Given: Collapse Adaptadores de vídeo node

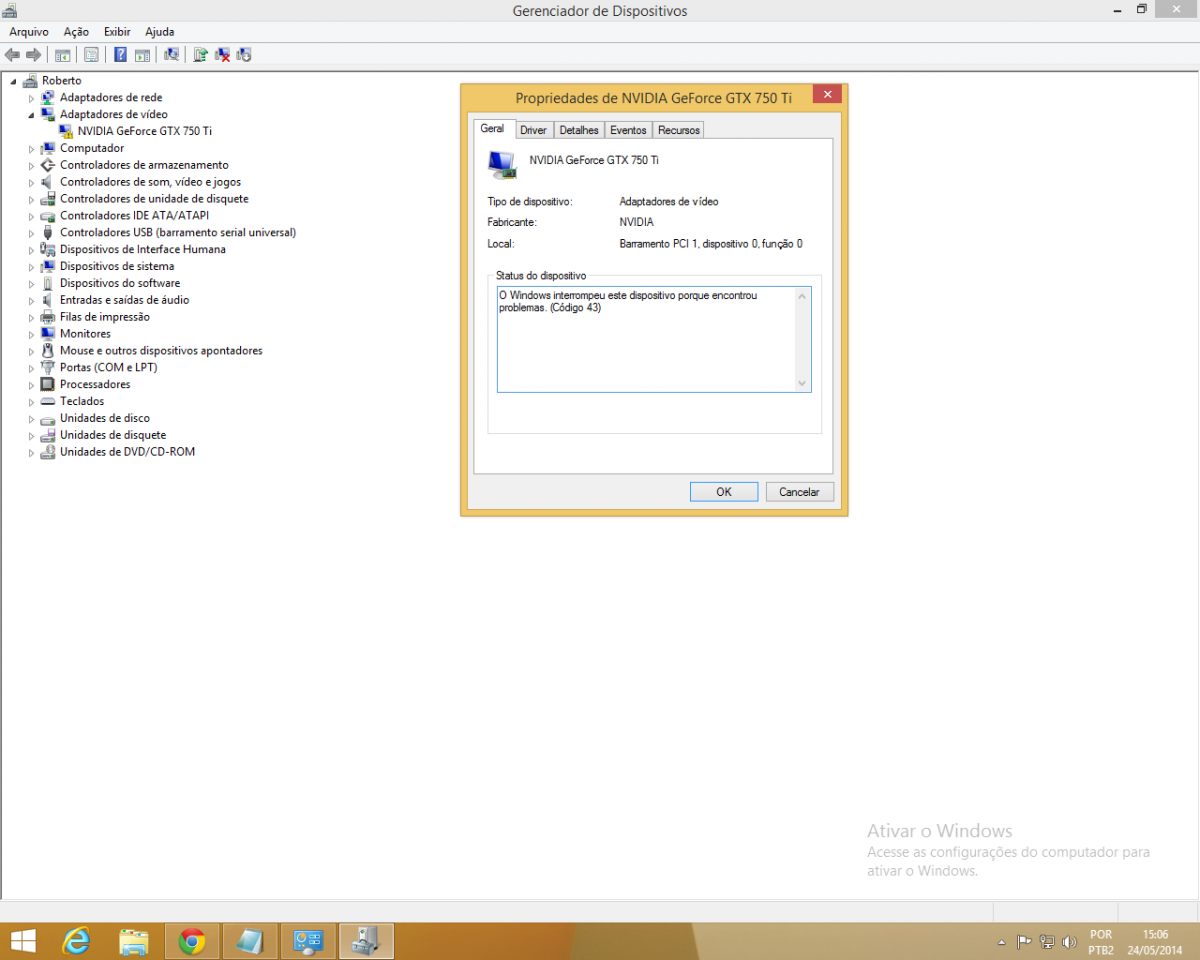Looking at the screenshot, I should [x=31, y=115].
